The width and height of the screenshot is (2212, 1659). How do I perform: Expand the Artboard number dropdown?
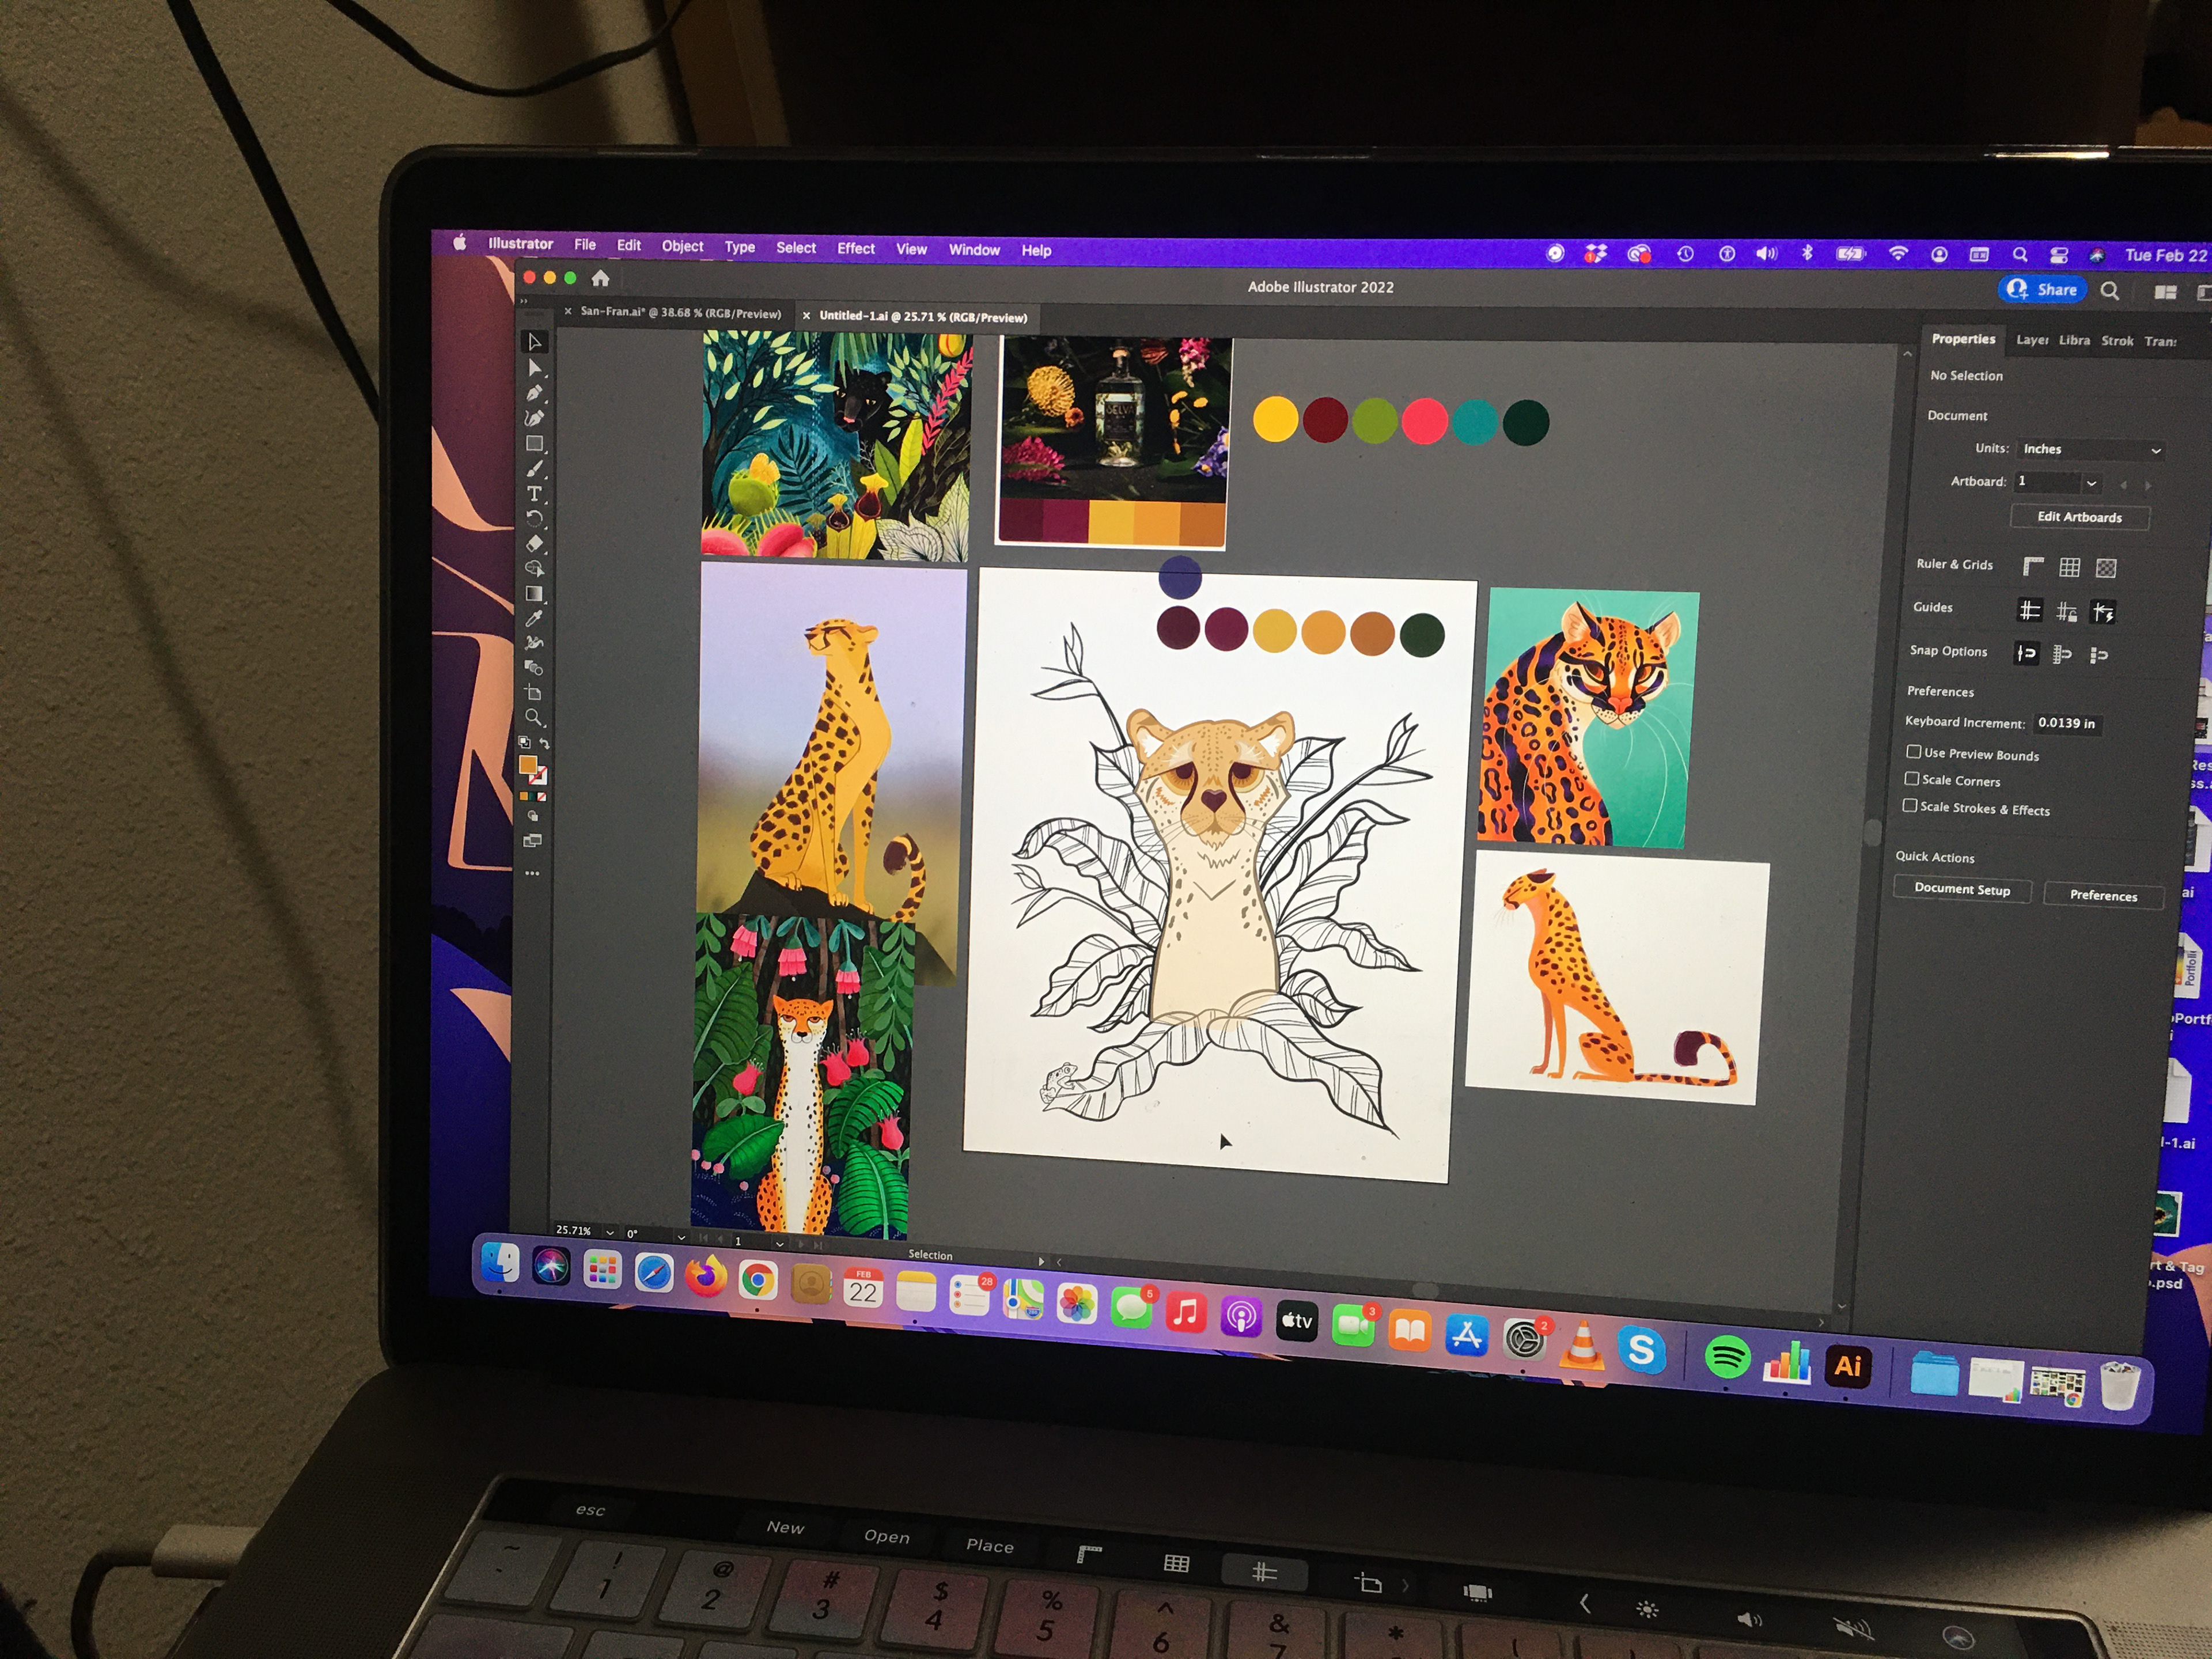coord(2090,483)
